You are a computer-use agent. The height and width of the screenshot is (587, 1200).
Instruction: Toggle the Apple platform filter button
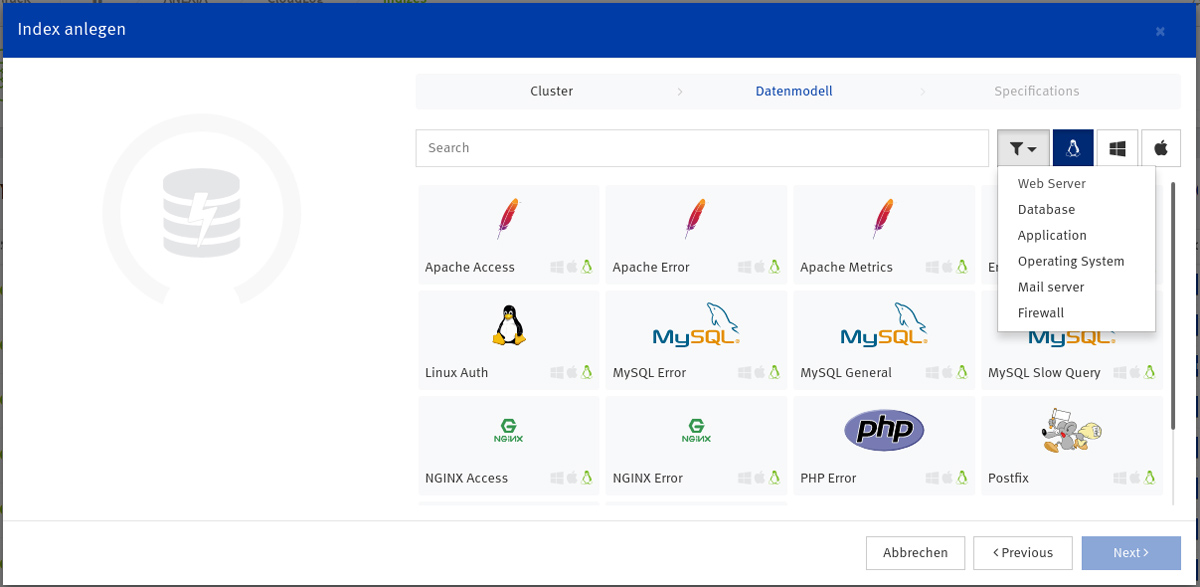pos(1161,148)
